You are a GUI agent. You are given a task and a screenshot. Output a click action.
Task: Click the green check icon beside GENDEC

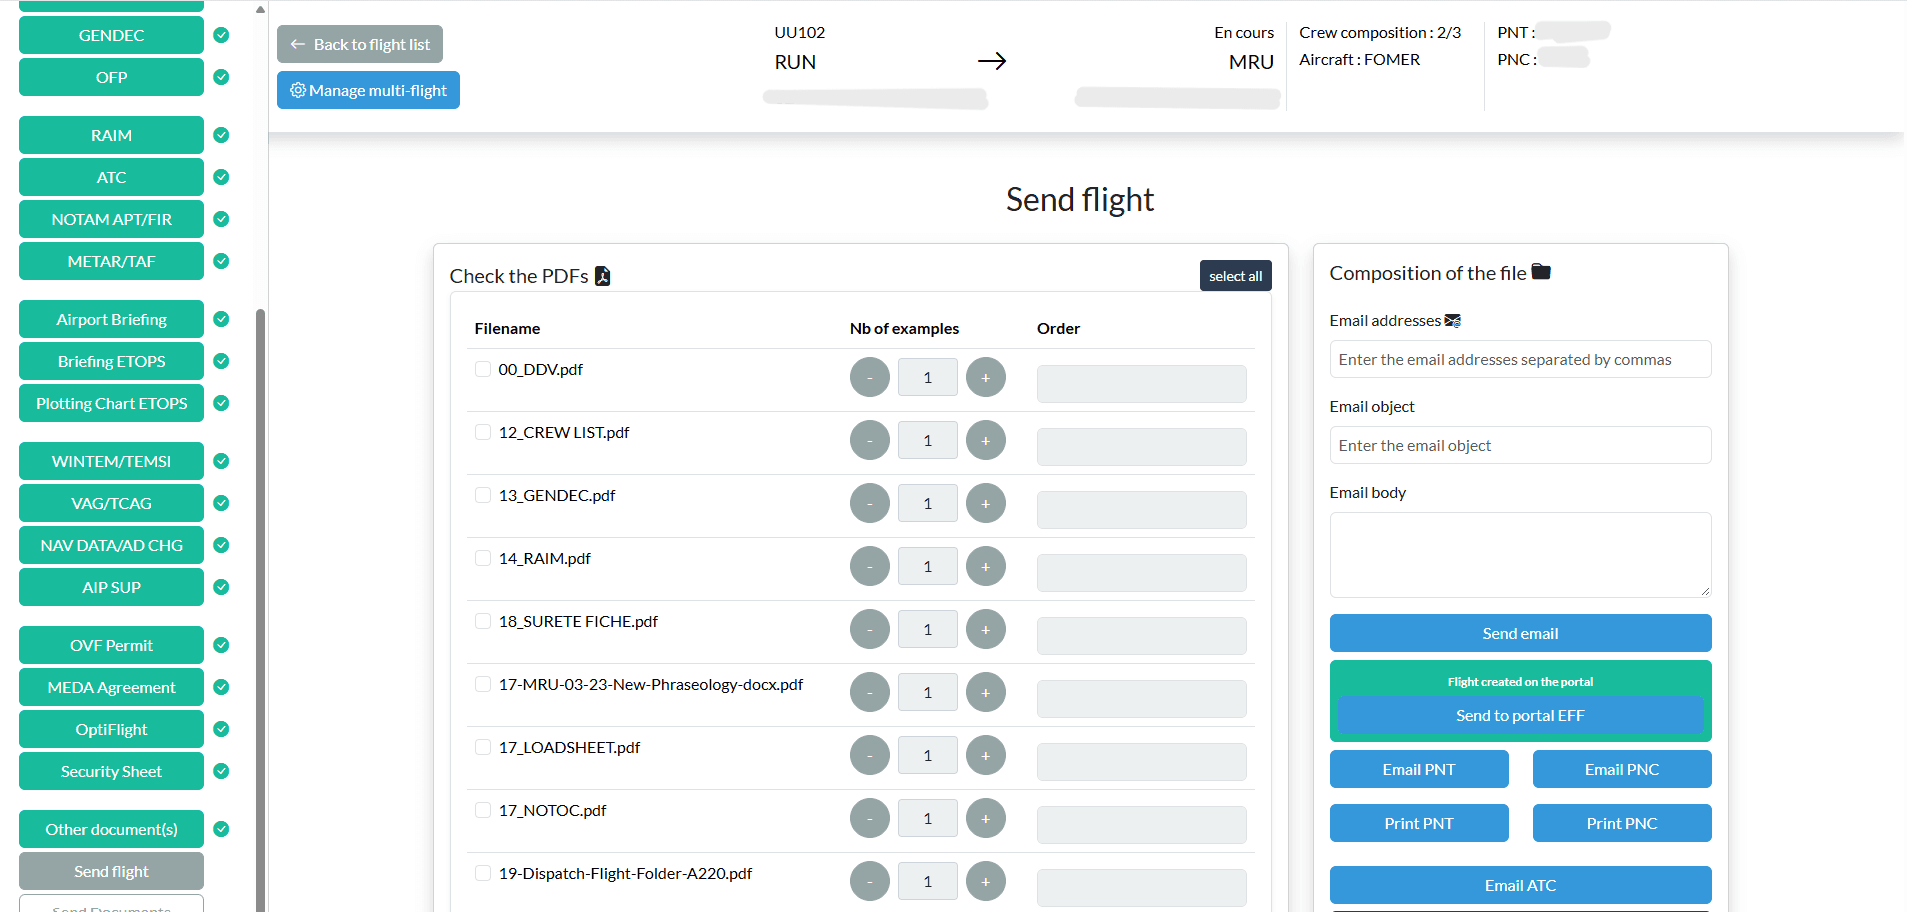coord(221,35)
